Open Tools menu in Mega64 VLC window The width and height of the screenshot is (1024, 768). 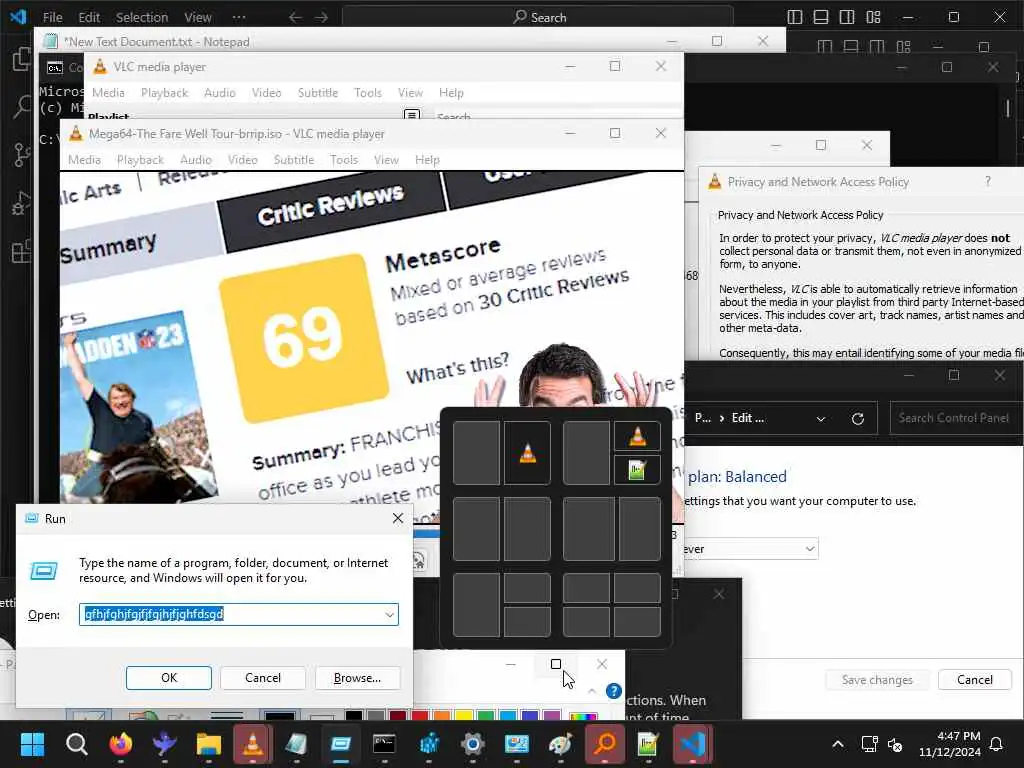344,160
